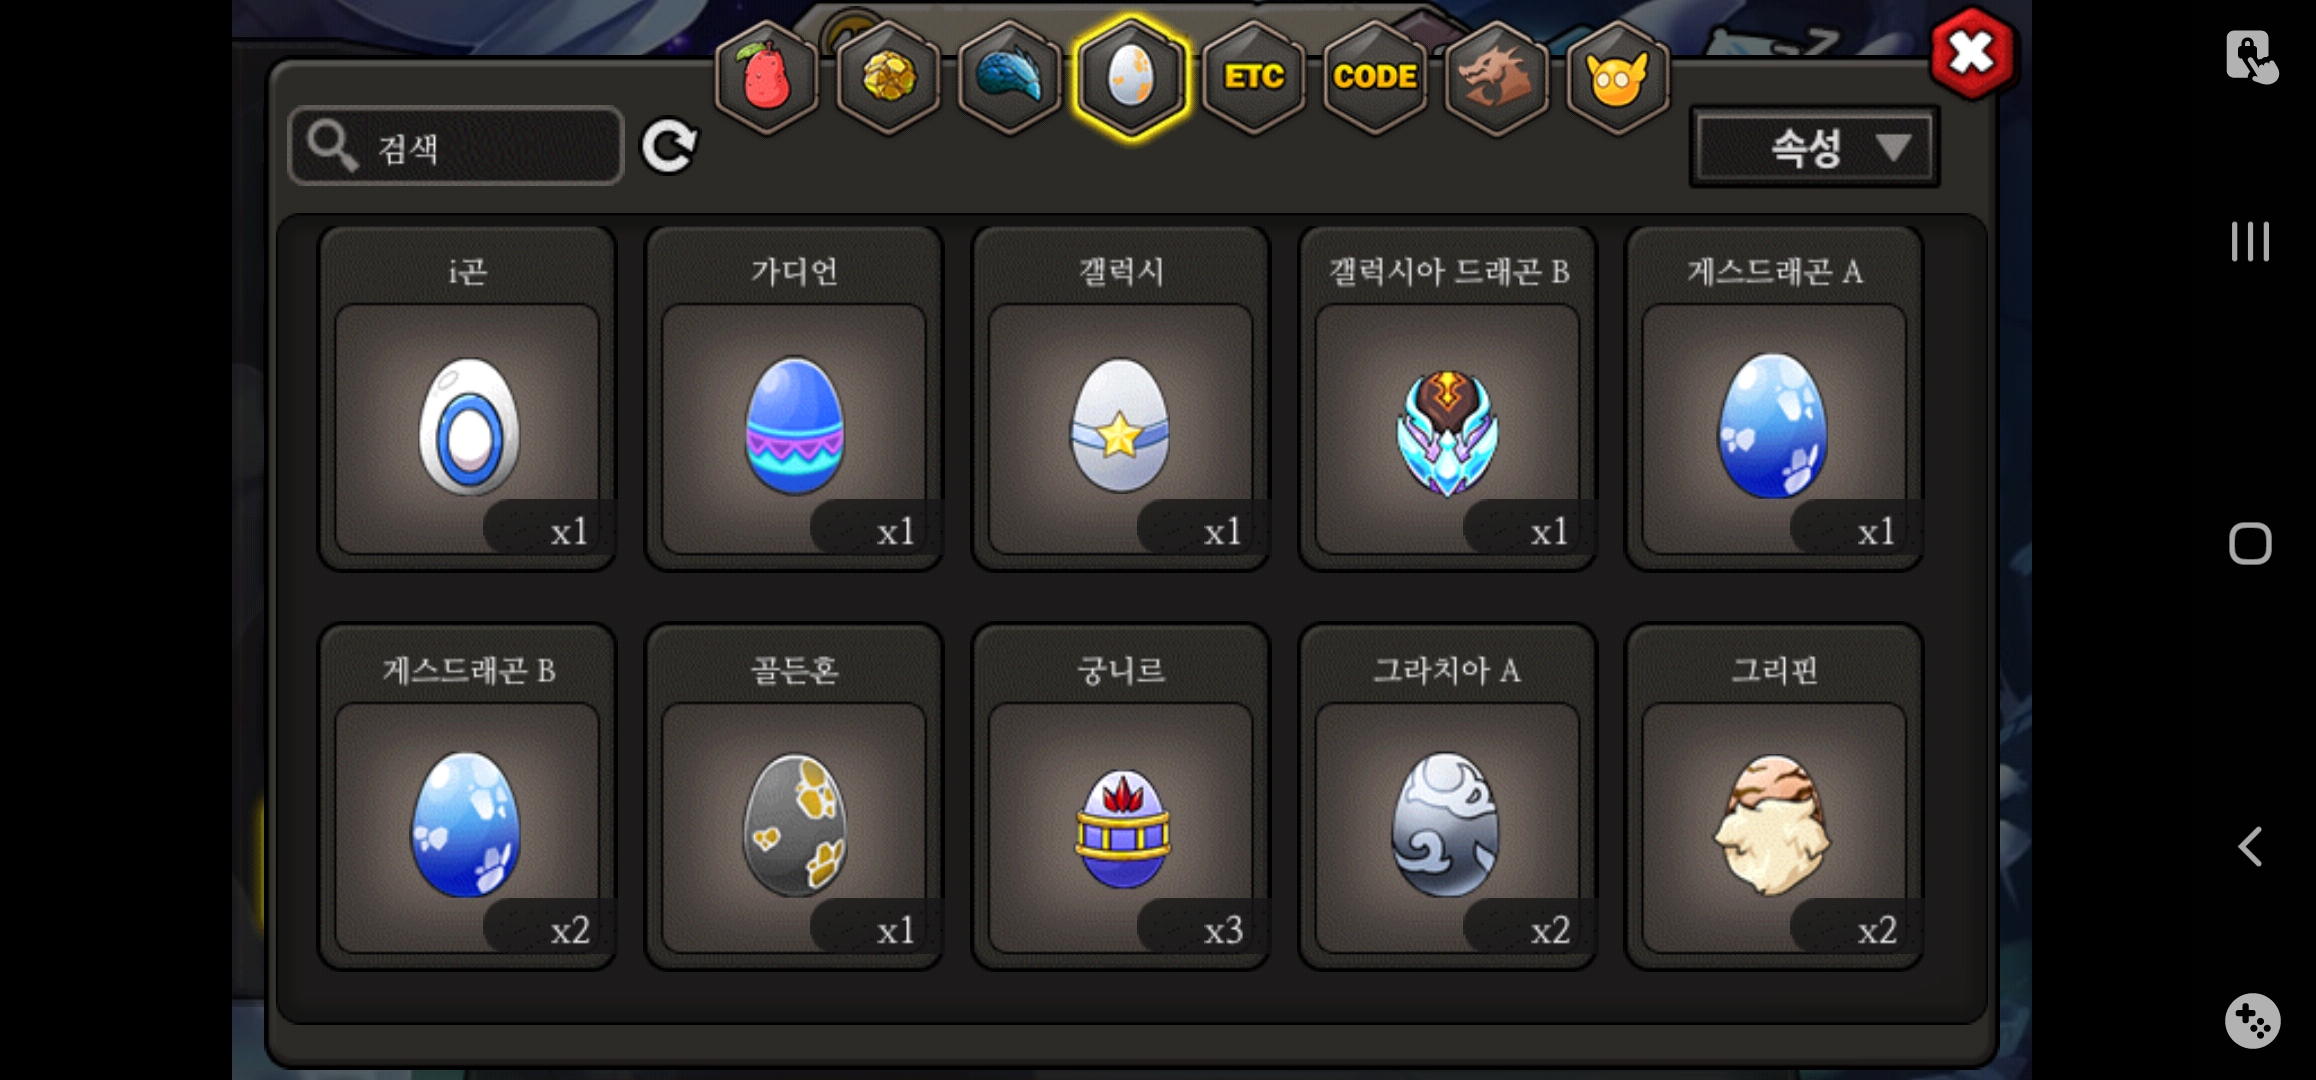This screenshot has height=1080, width=2316.
Task: Select the blue dragon scale tab
Action: click(x=1010, y=78)
